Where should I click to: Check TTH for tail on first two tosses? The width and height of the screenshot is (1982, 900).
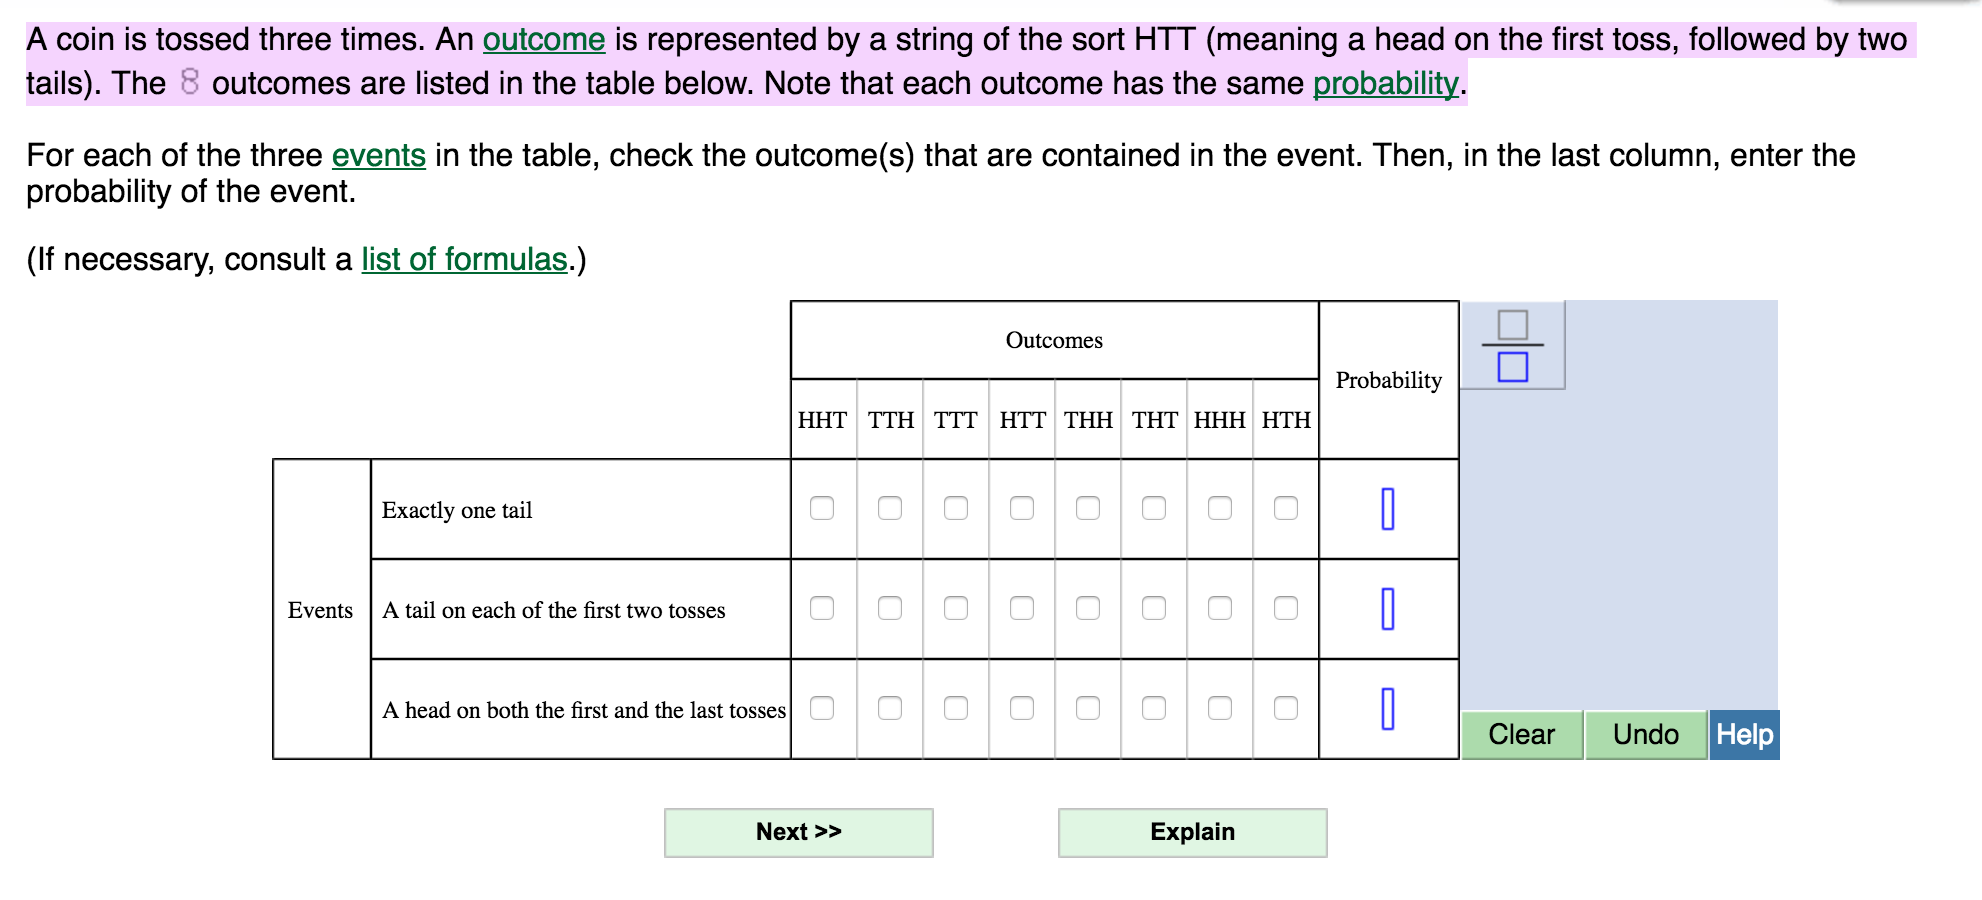coord(890,608)
